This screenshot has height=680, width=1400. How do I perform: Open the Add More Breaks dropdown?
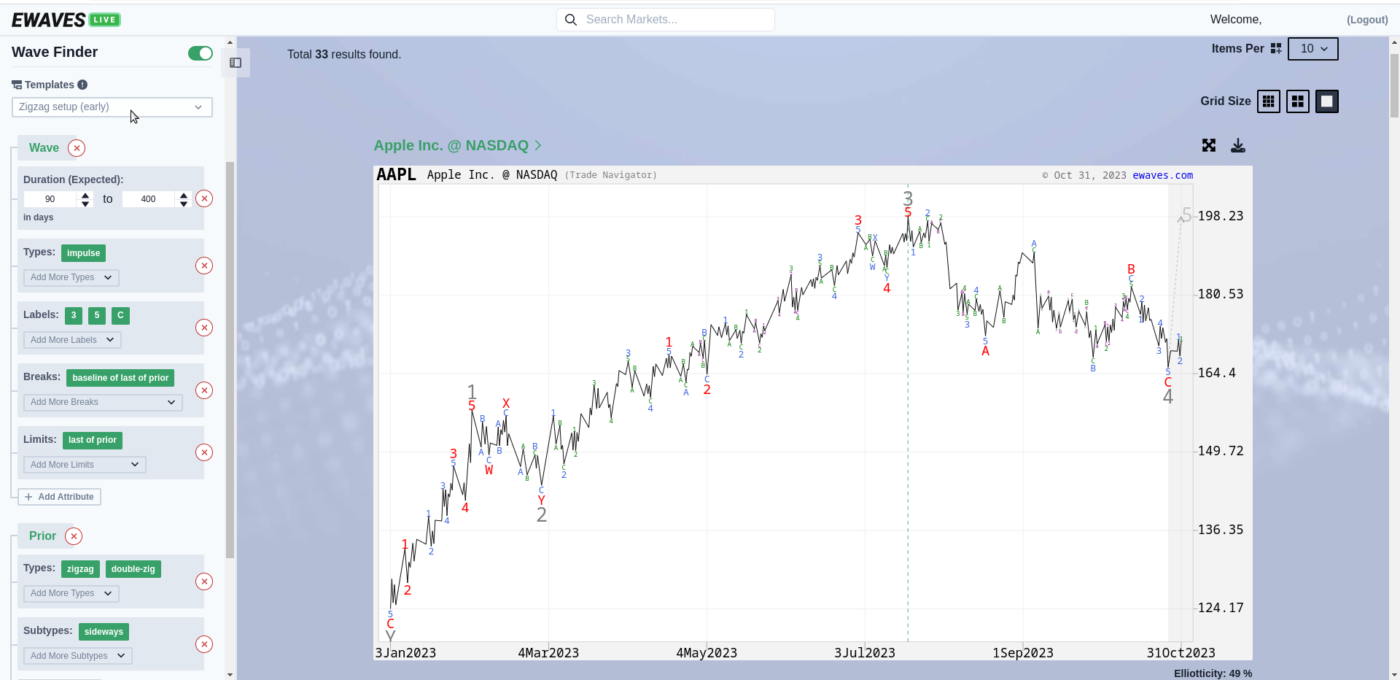pos(103,402)
